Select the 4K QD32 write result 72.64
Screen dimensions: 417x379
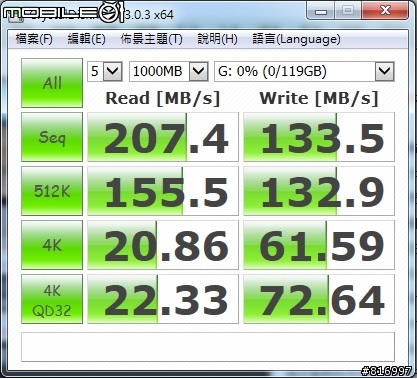(x=319, y=299)
